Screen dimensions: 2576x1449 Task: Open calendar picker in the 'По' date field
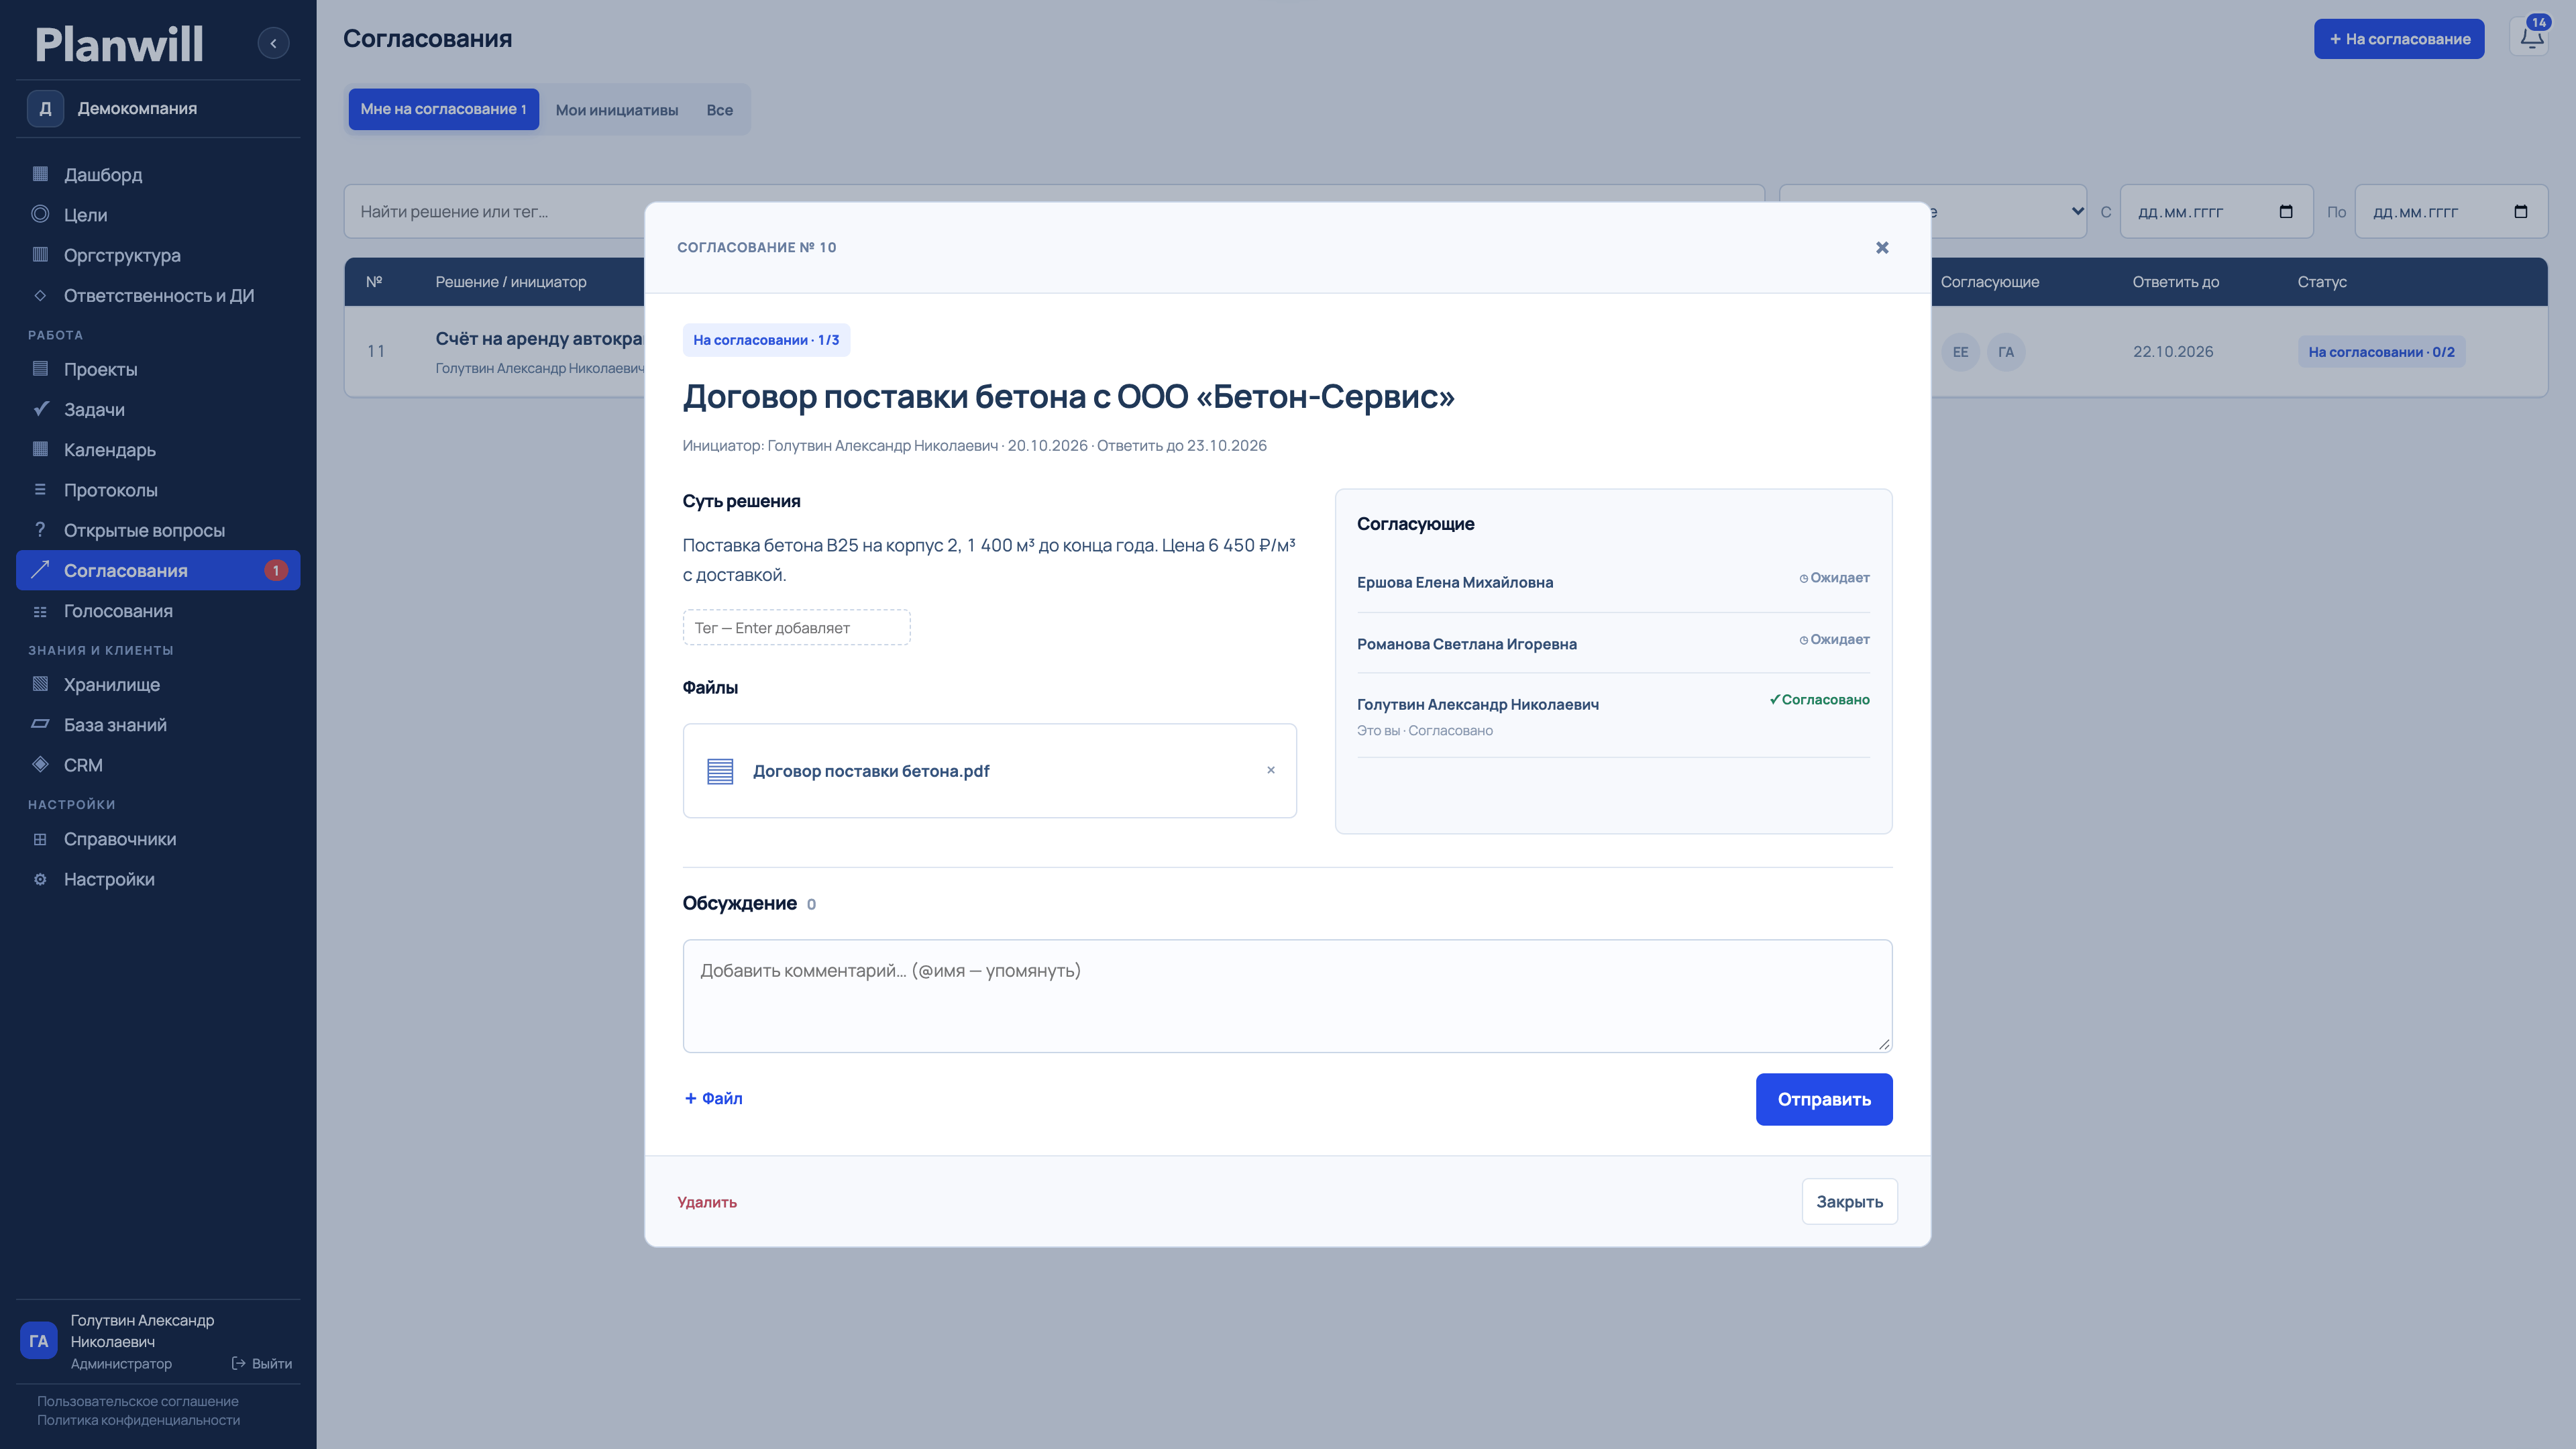click(2520, 211)
